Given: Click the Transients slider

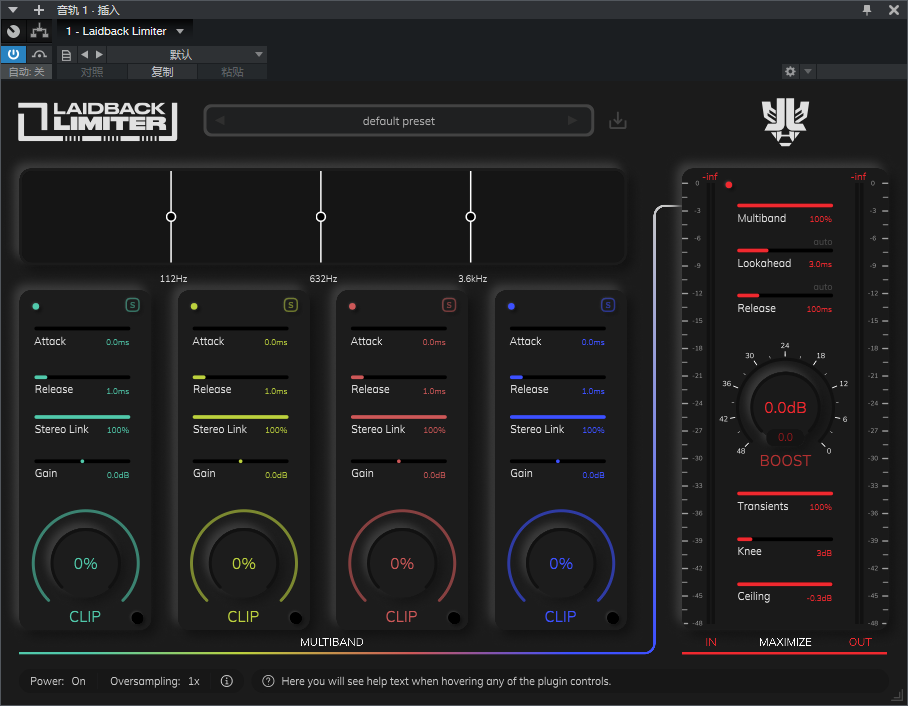Looking at the screenshot, I should (785, 493).
